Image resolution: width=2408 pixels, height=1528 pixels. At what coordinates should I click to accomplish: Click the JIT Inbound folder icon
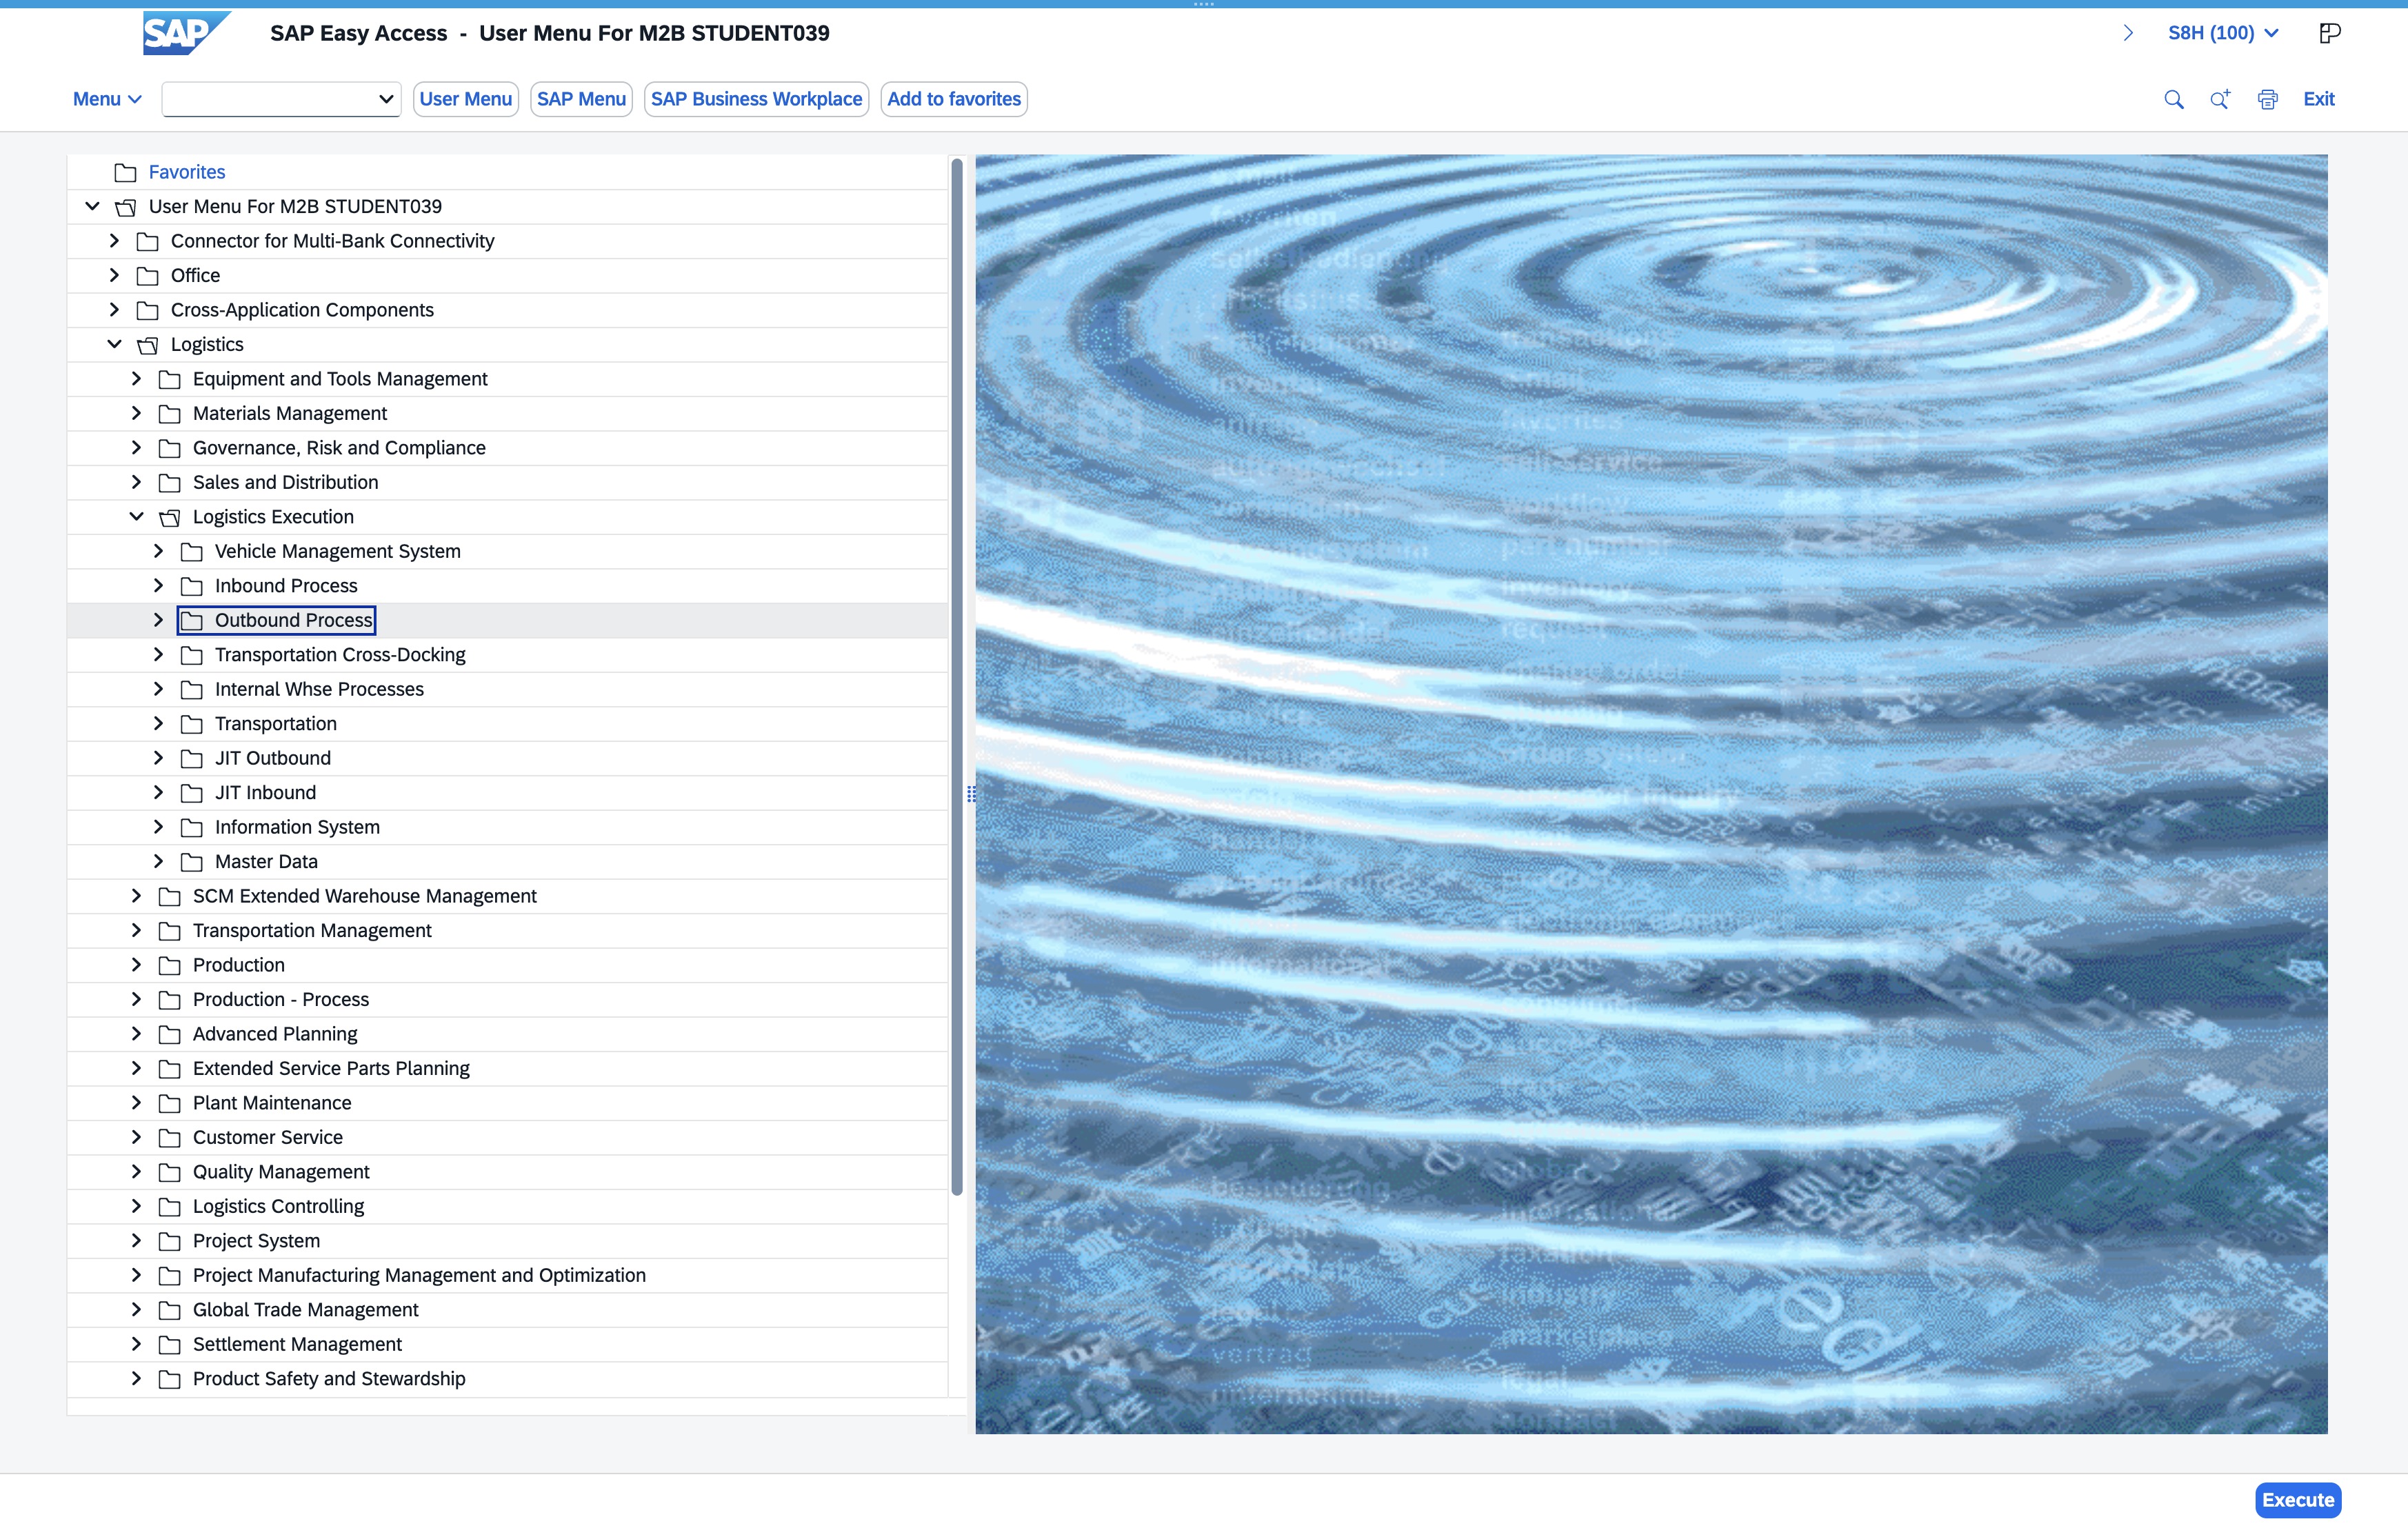coord(191,793)
